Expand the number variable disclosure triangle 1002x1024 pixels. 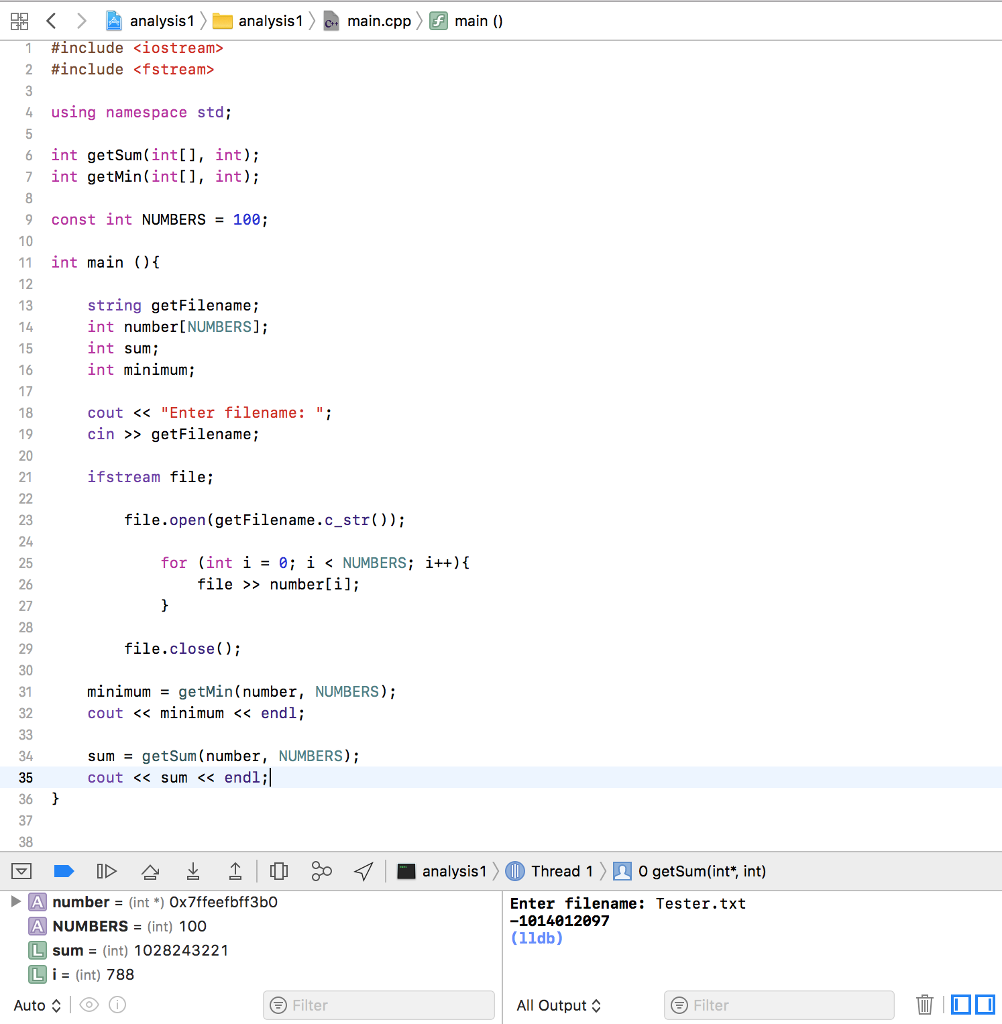[x=14, y=901]
